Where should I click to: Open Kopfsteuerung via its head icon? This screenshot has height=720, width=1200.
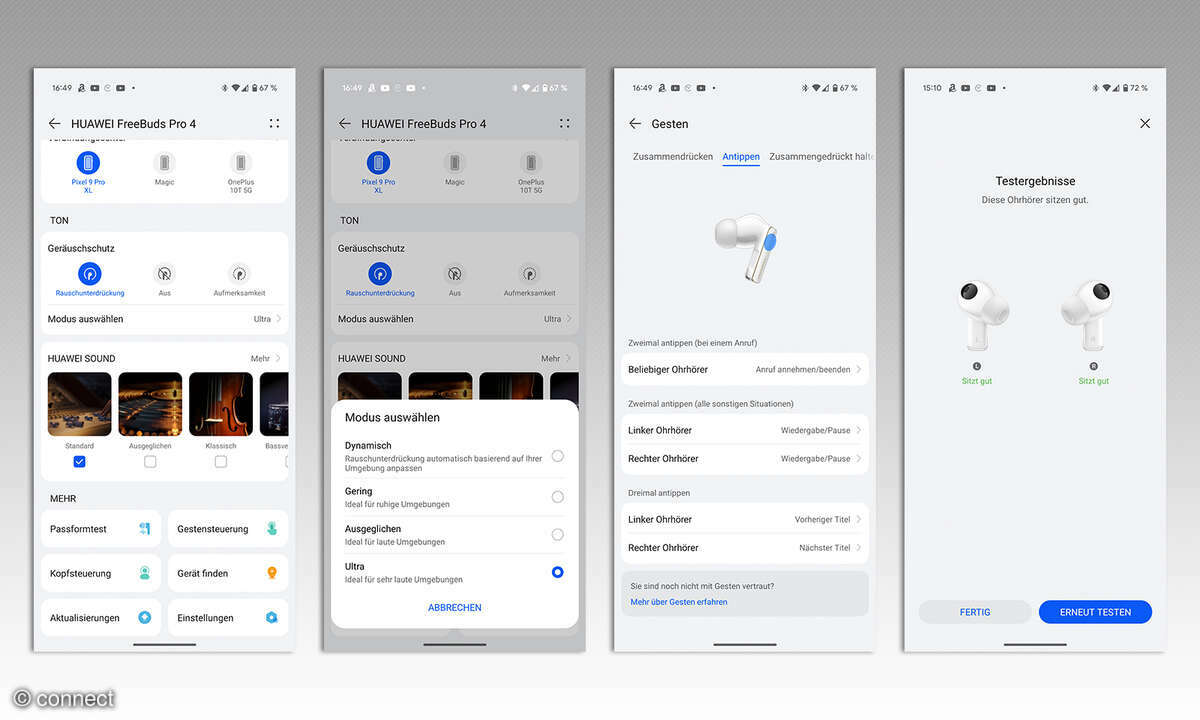144,573
